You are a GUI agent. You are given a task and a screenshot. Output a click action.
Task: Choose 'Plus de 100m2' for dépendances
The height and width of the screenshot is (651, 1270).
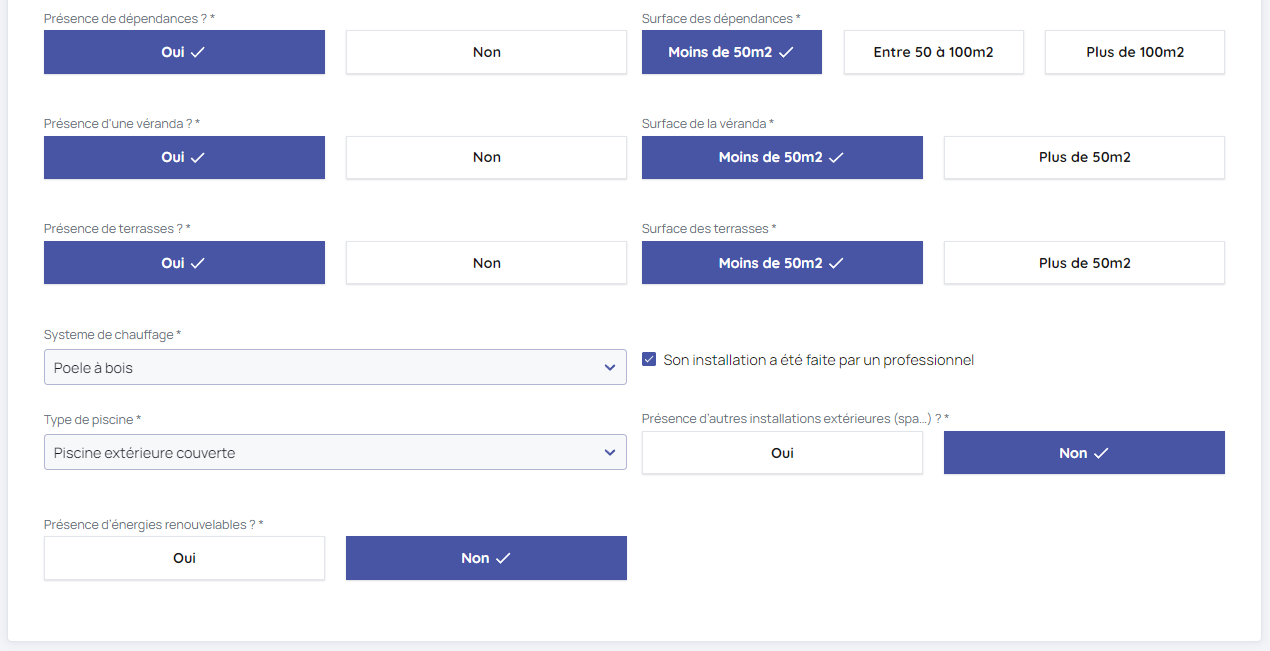(1134, 52)
